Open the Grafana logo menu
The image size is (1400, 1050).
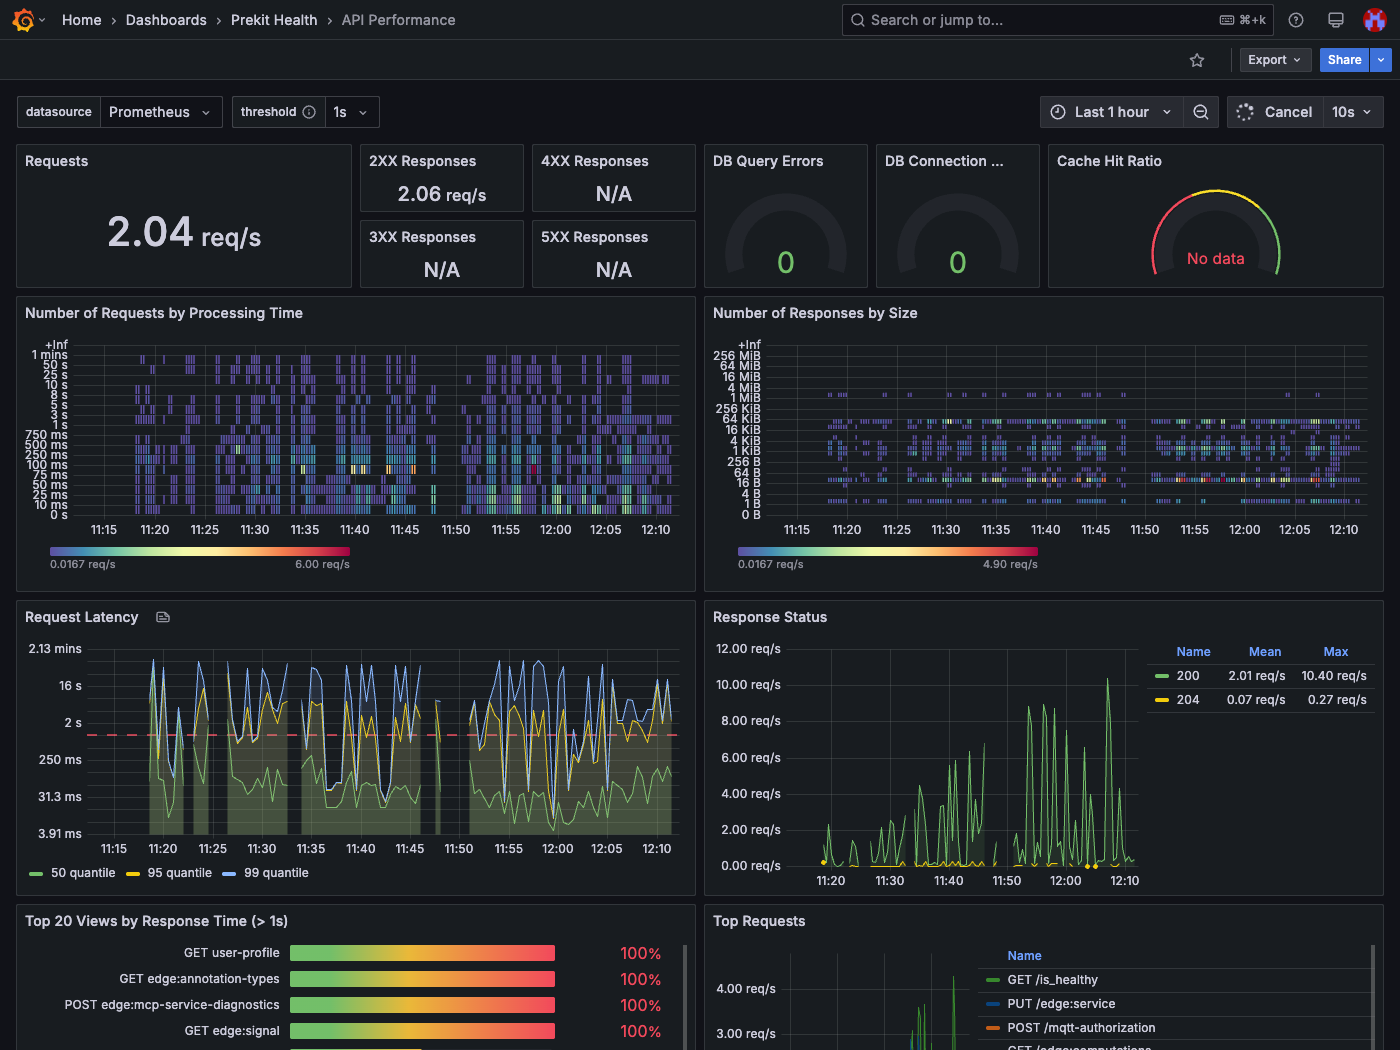pyautogui.click(x=23, y=20)
